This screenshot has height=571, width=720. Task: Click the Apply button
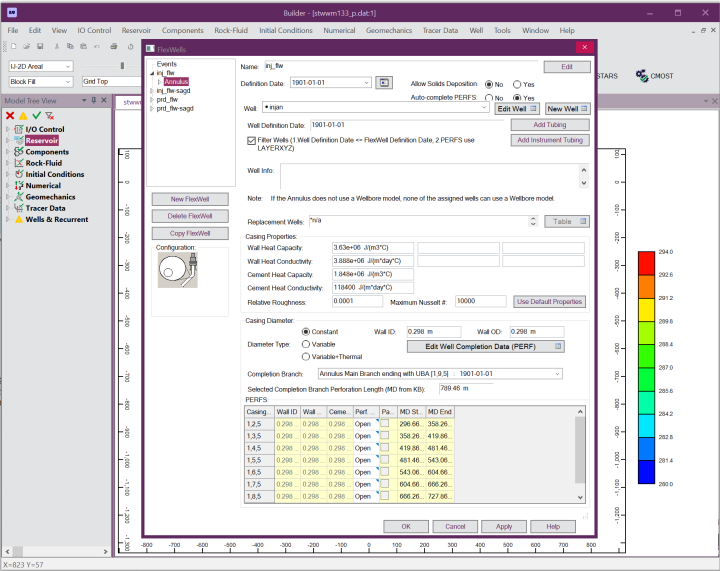tap(504, 526)
